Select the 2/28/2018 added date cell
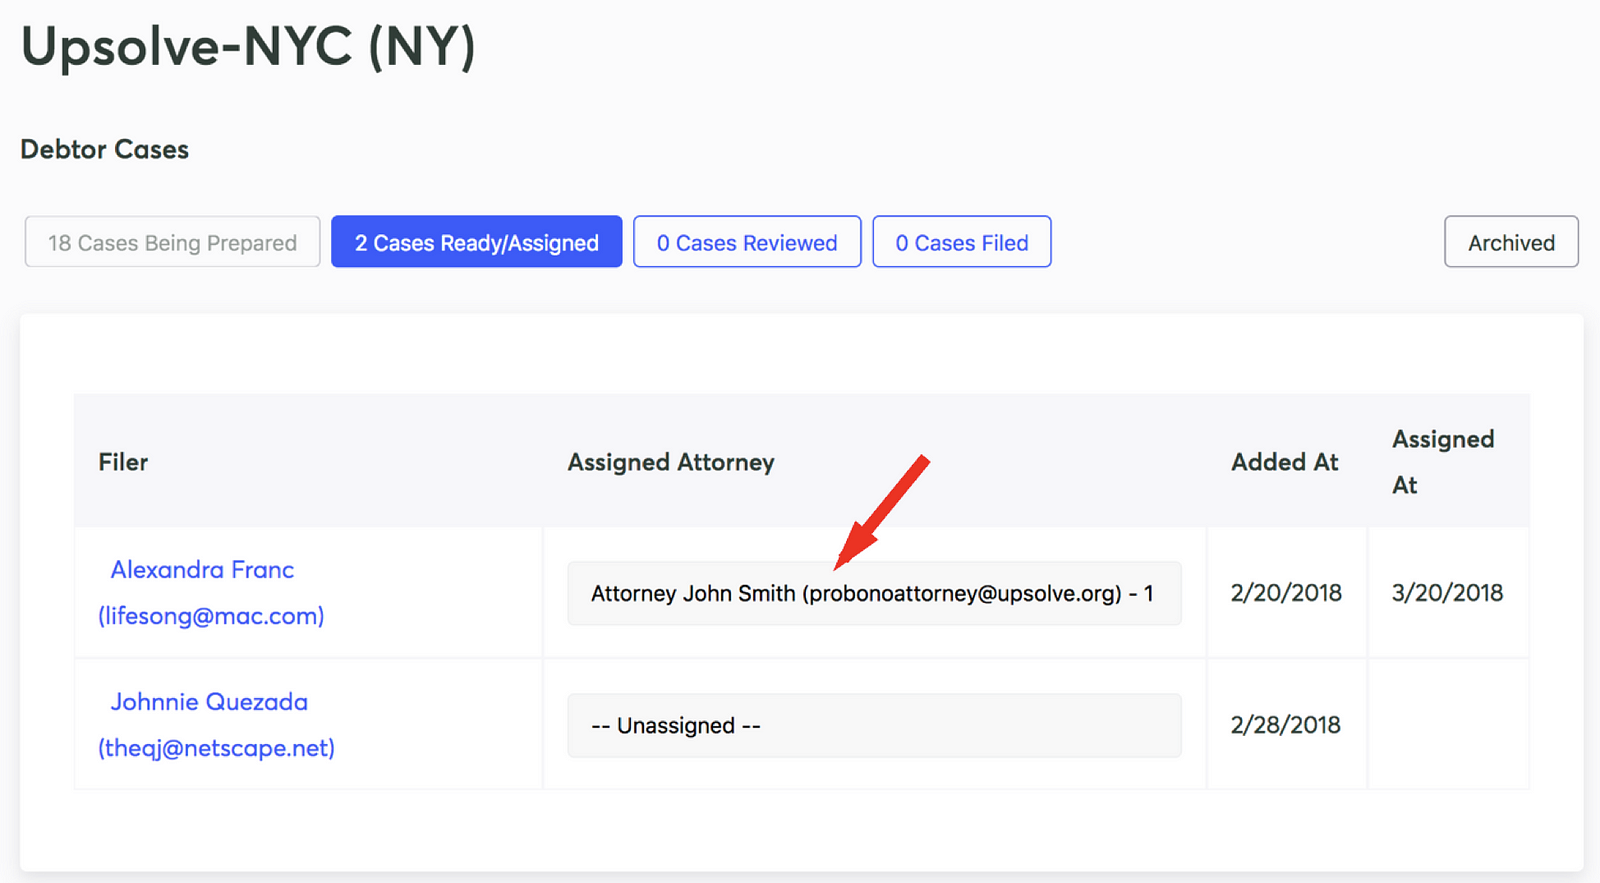This screenshot has width=1600, height=883. (1286, 724)
